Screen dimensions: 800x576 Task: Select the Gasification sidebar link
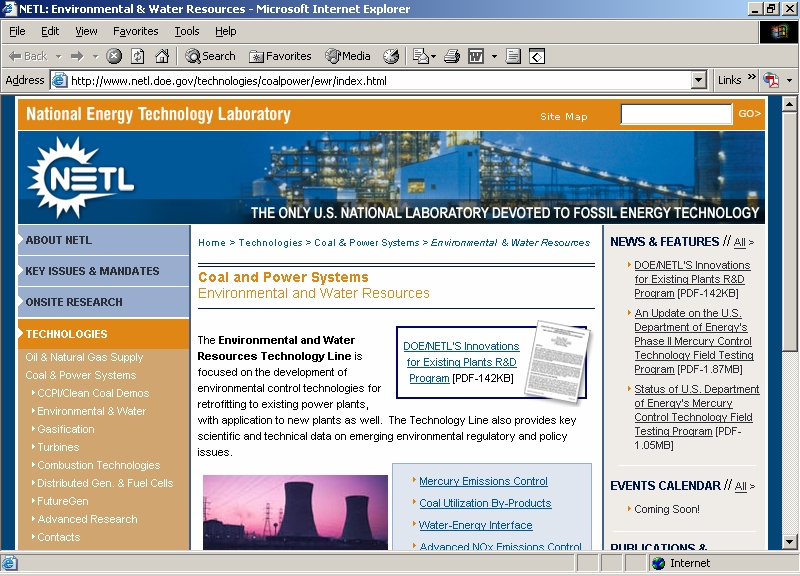click(66, 429)
